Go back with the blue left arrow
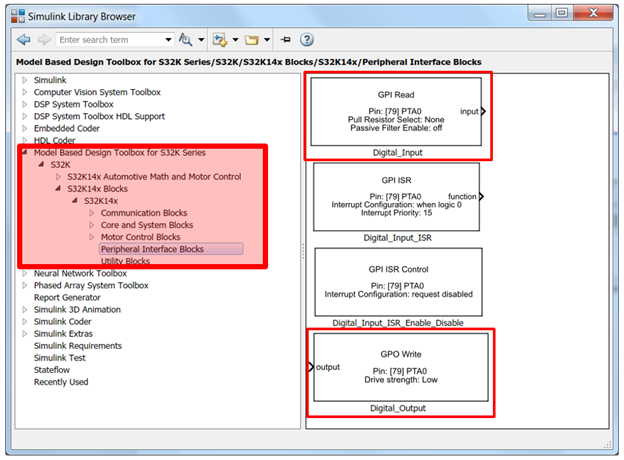624x460 pixels. [x=24, y=40]
